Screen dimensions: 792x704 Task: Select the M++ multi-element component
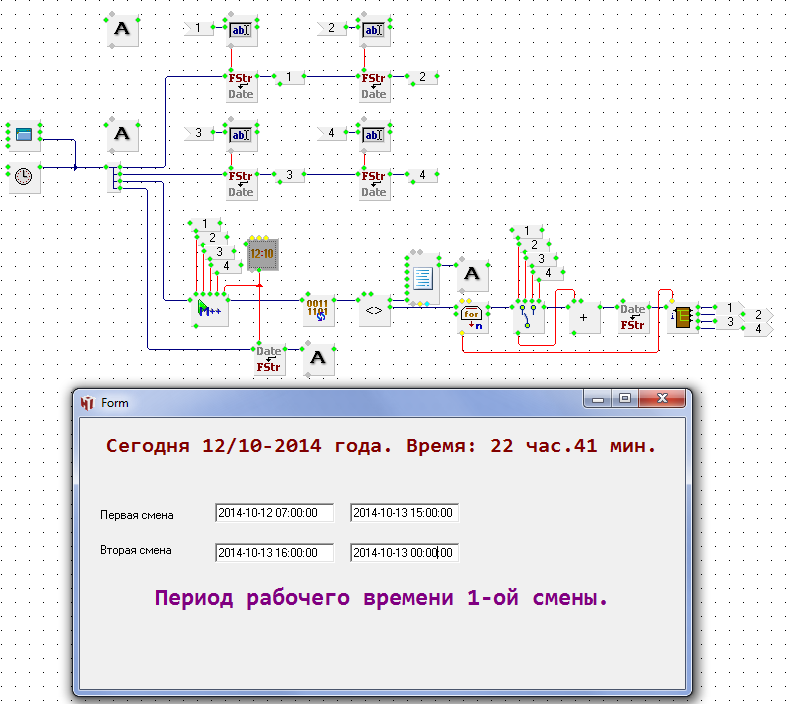(207, 311)
